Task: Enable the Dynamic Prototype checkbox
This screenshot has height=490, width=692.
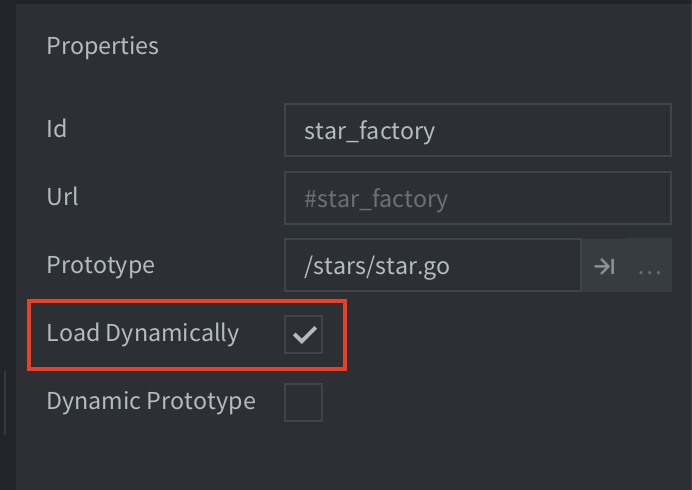Action: point(304,402)
